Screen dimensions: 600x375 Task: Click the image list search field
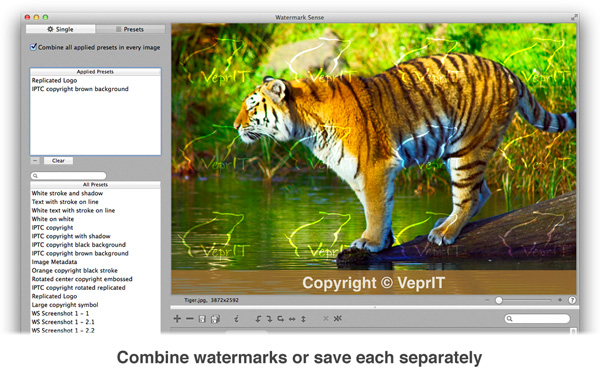(537, 318)
